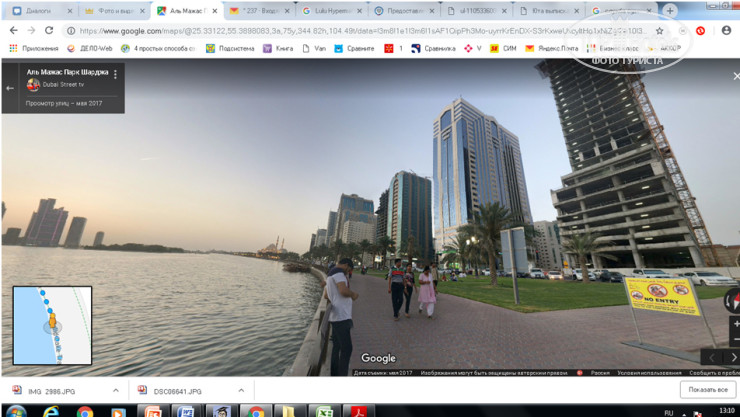Click the Показать все downloads button

[706, 390]
